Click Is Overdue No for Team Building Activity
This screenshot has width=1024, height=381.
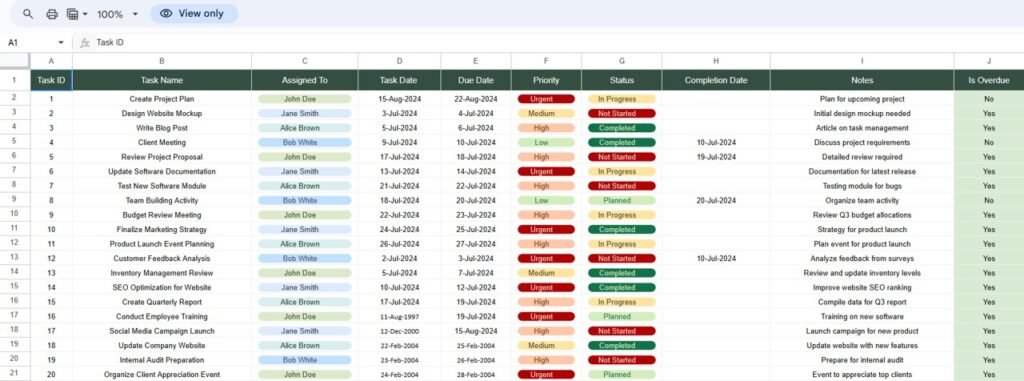point(989,201)
